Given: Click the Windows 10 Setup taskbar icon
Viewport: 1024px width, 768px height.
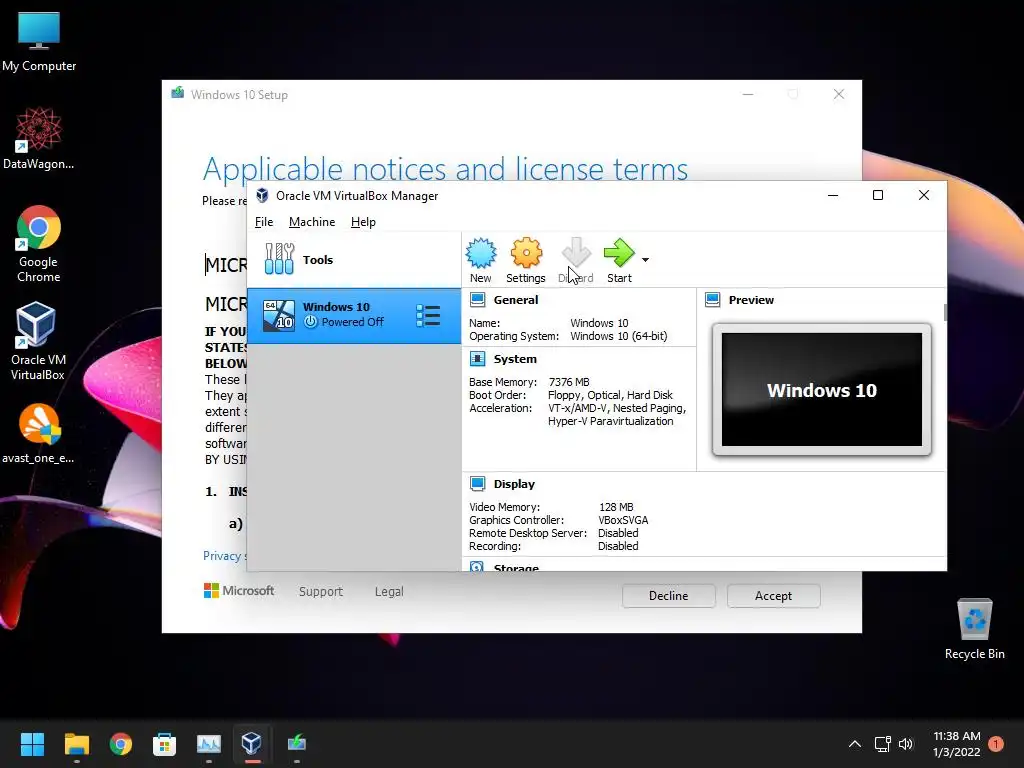Looking at the screenshot, I should 296,744.
